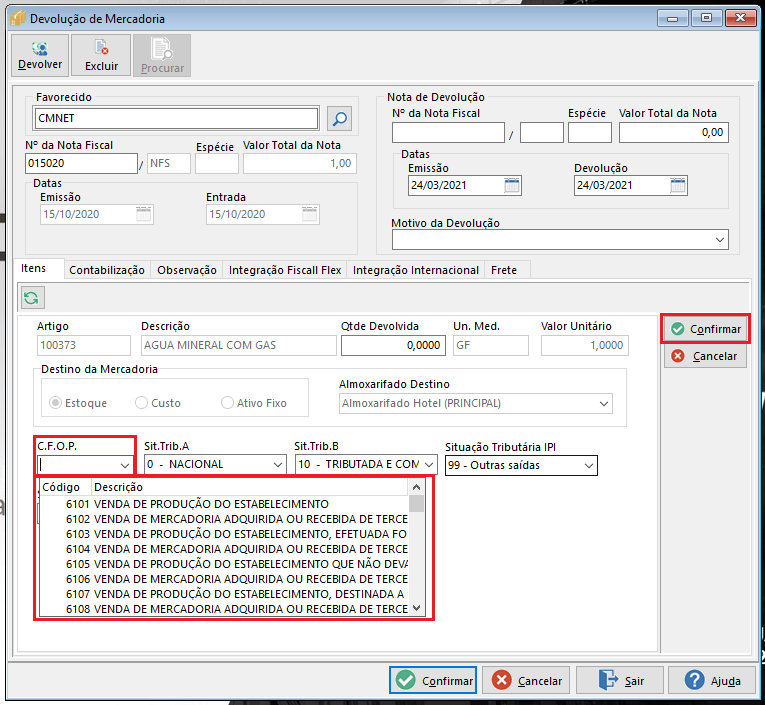
Task: Select the Estoque radio option
Action: point(78,403)
